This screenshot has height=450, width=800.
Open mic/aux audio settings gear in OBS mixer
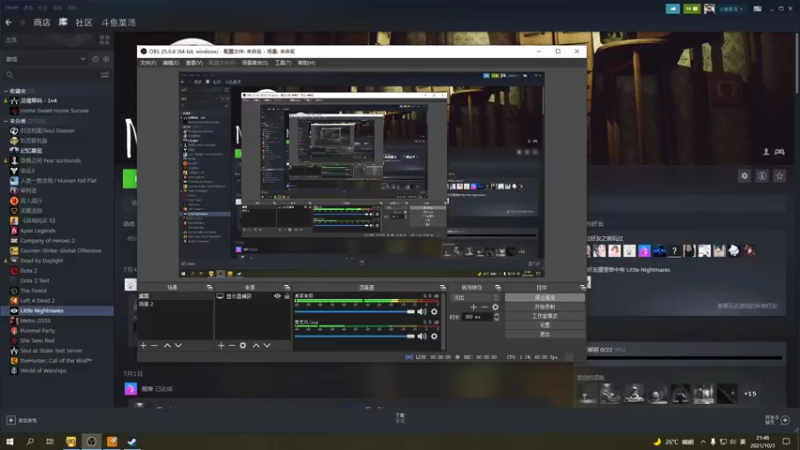(434, 336)
